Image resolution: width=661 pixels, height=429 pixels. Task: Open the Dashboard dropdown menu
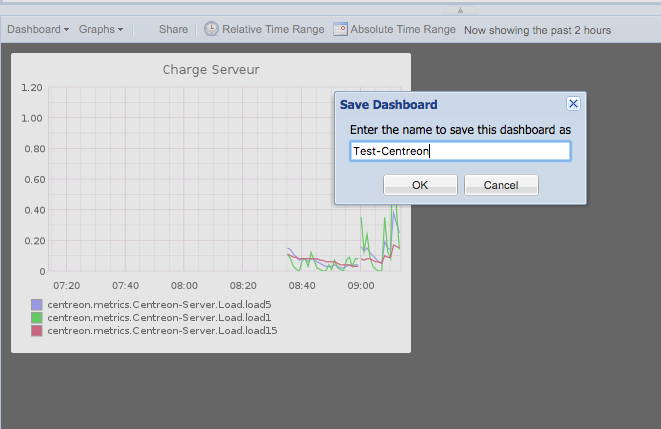click(38, 30)
